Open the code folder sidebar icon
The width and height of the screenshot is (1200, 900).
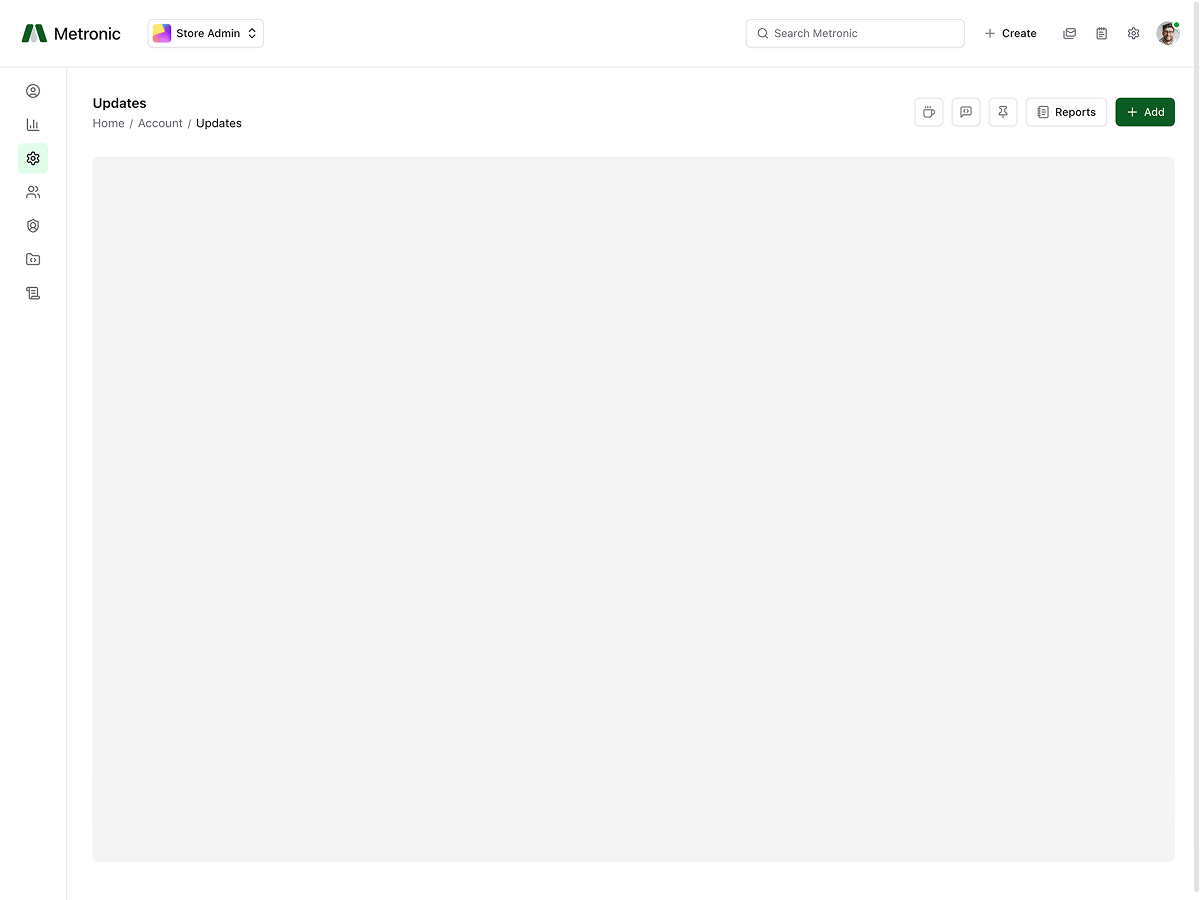pyautogui.click(x=33, y=260)
